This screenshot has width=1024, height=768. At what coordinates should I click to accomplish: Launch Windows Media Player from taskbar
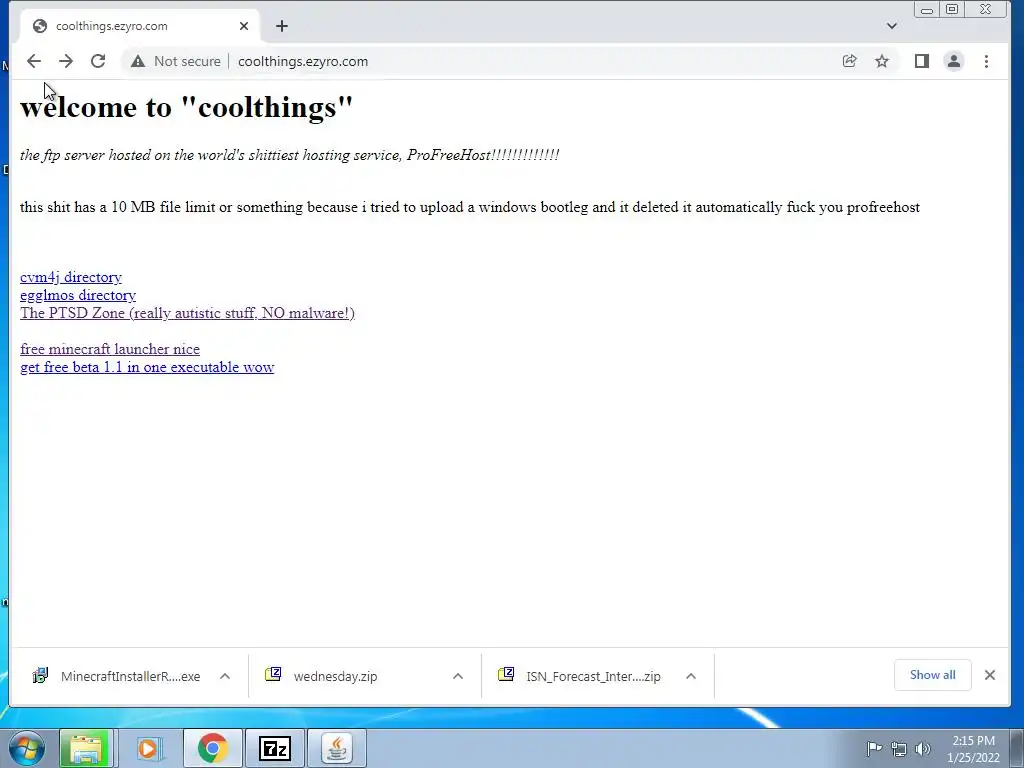coord(149,748)
